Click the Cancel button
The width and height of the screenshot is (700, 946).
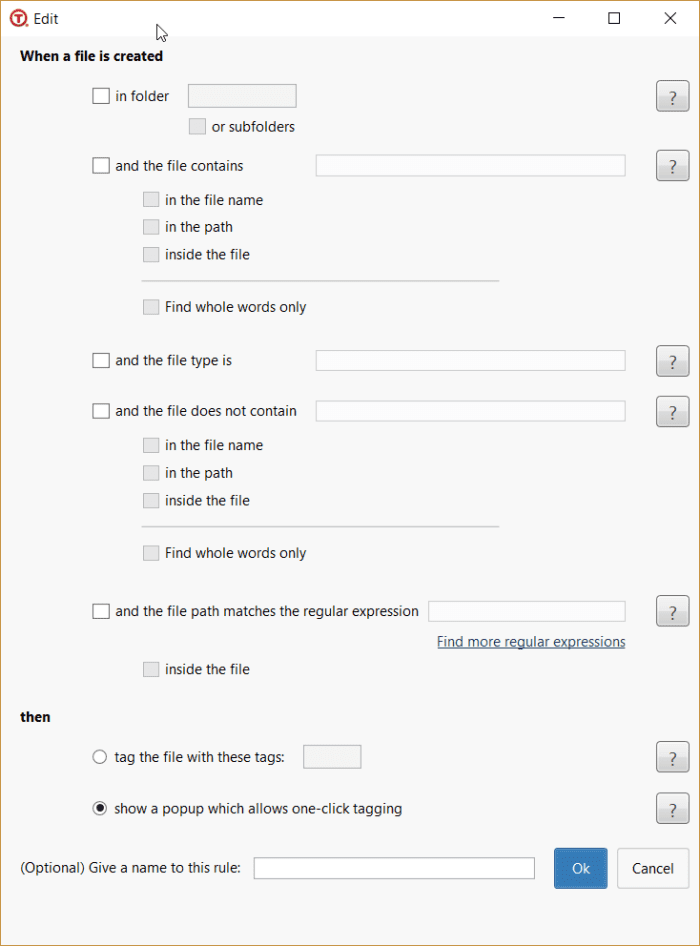652,868
